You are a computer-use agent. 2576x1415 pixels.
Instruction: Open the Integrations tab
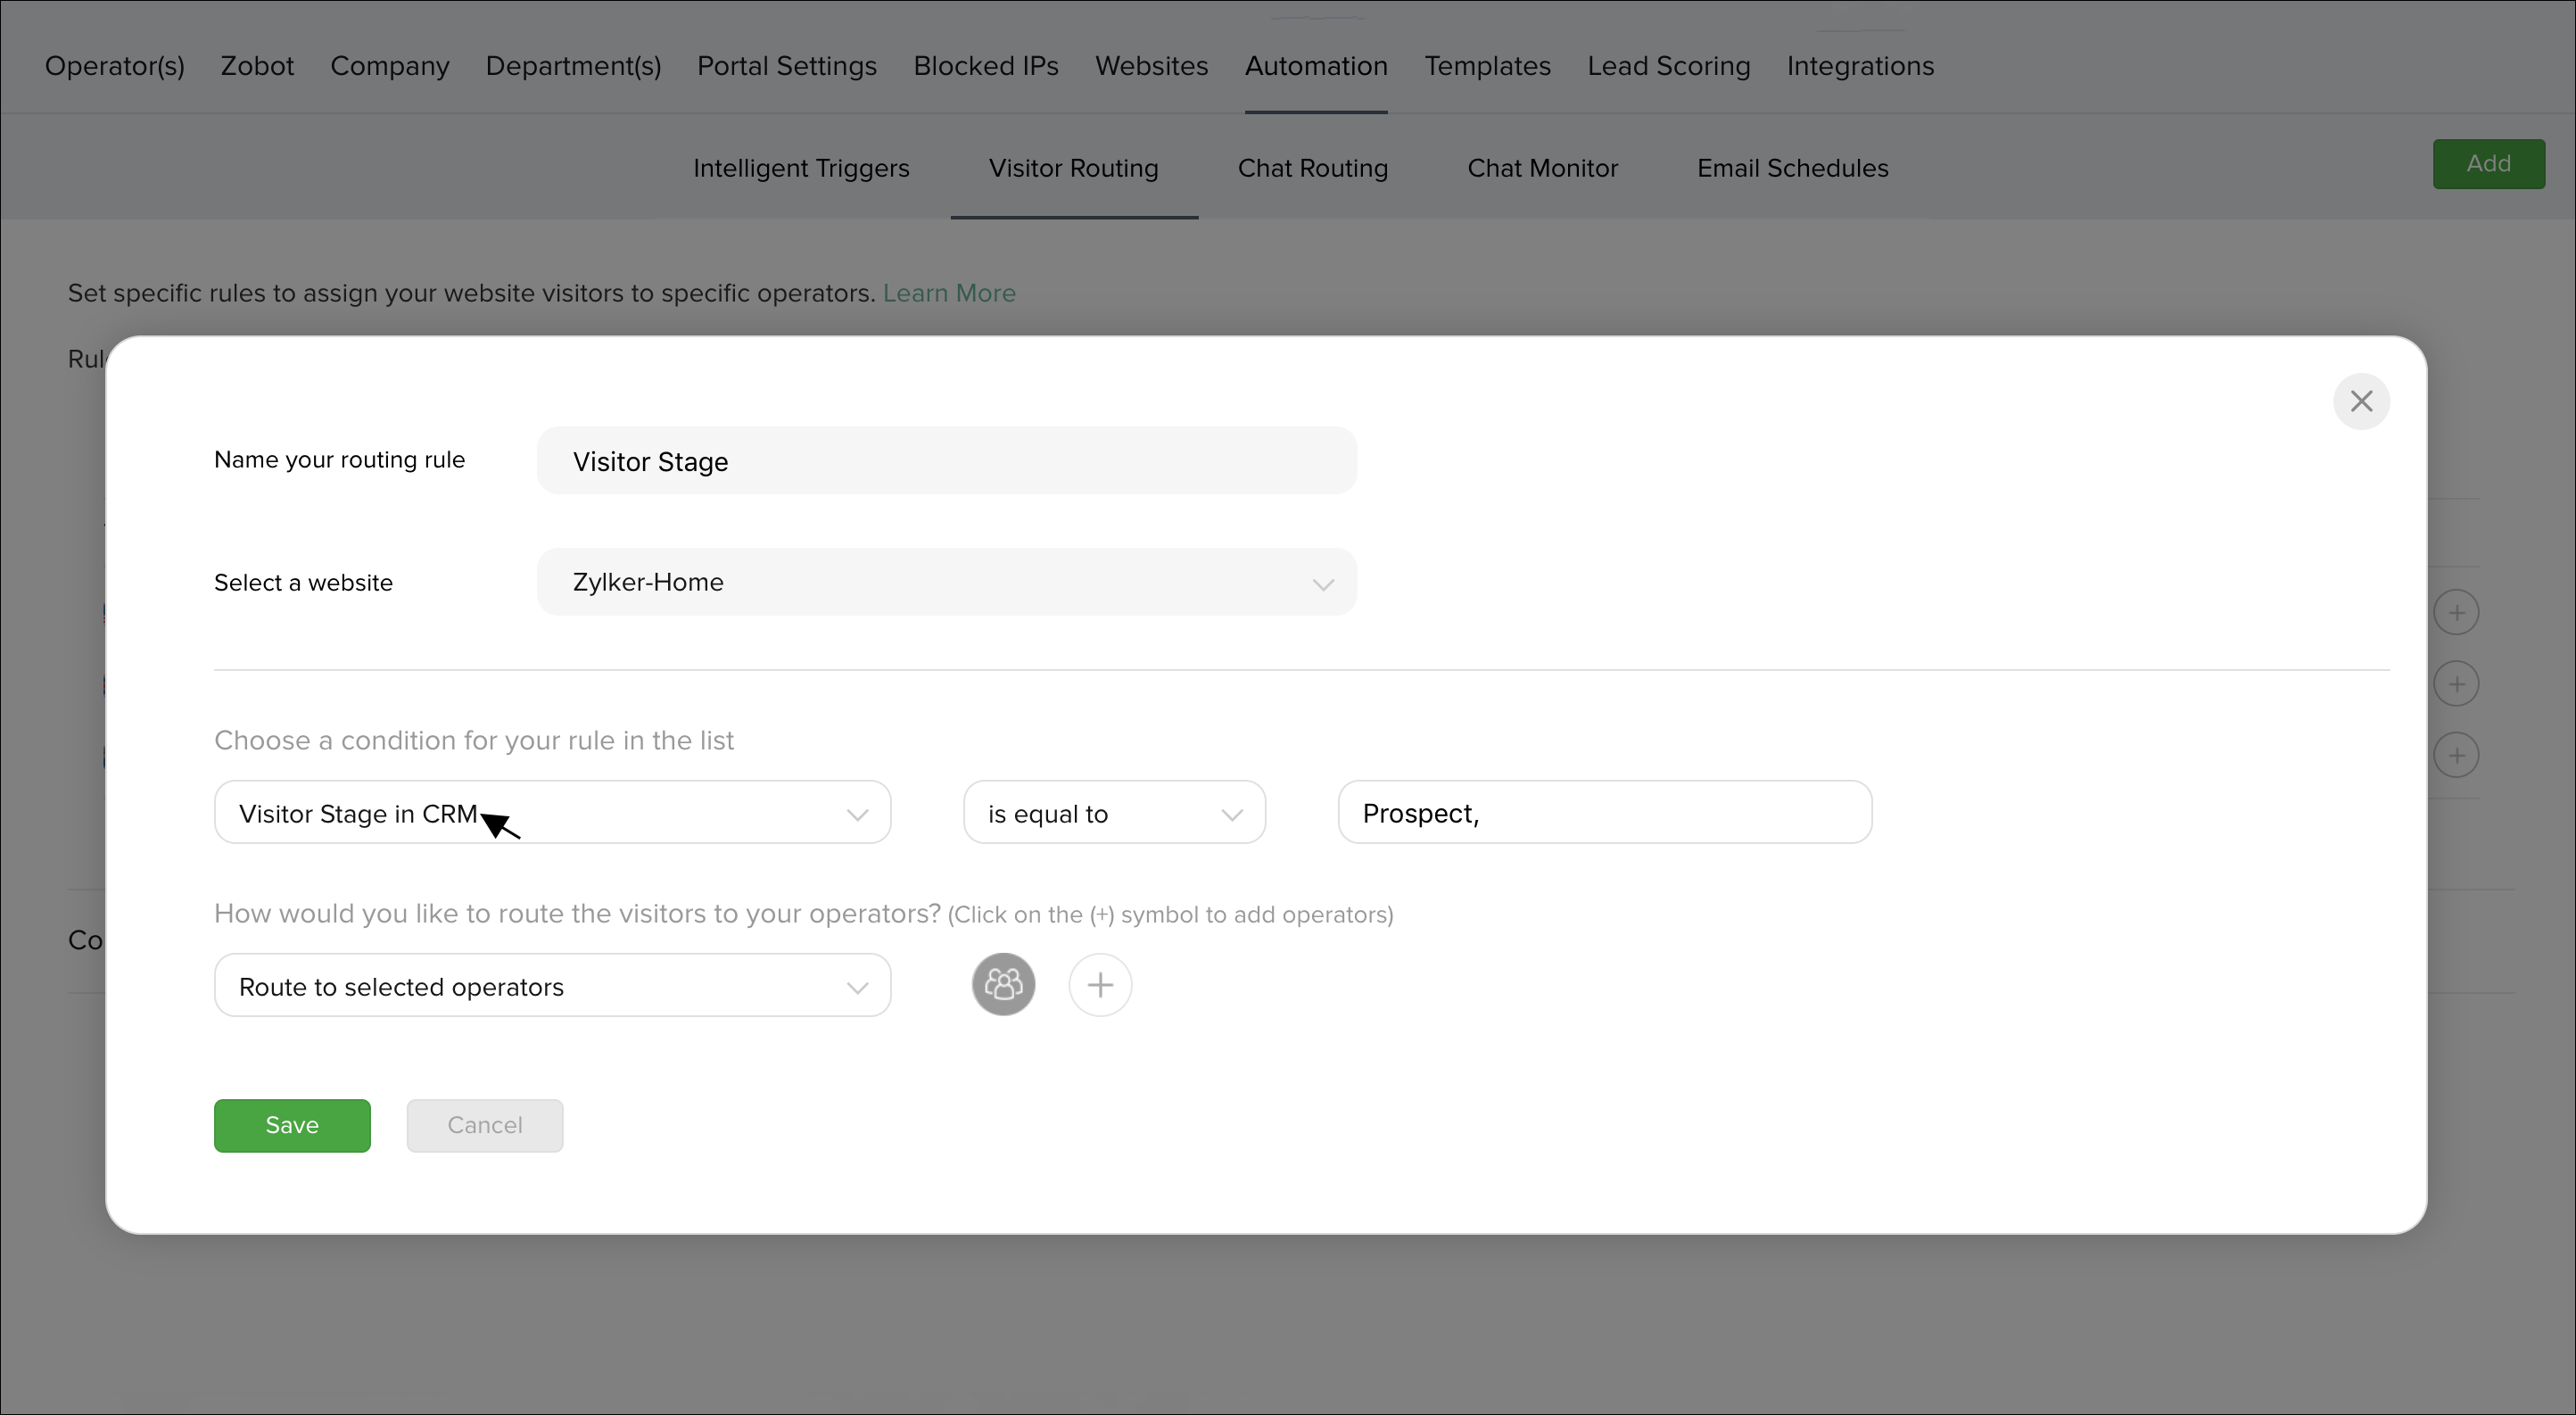(1860, 66)
